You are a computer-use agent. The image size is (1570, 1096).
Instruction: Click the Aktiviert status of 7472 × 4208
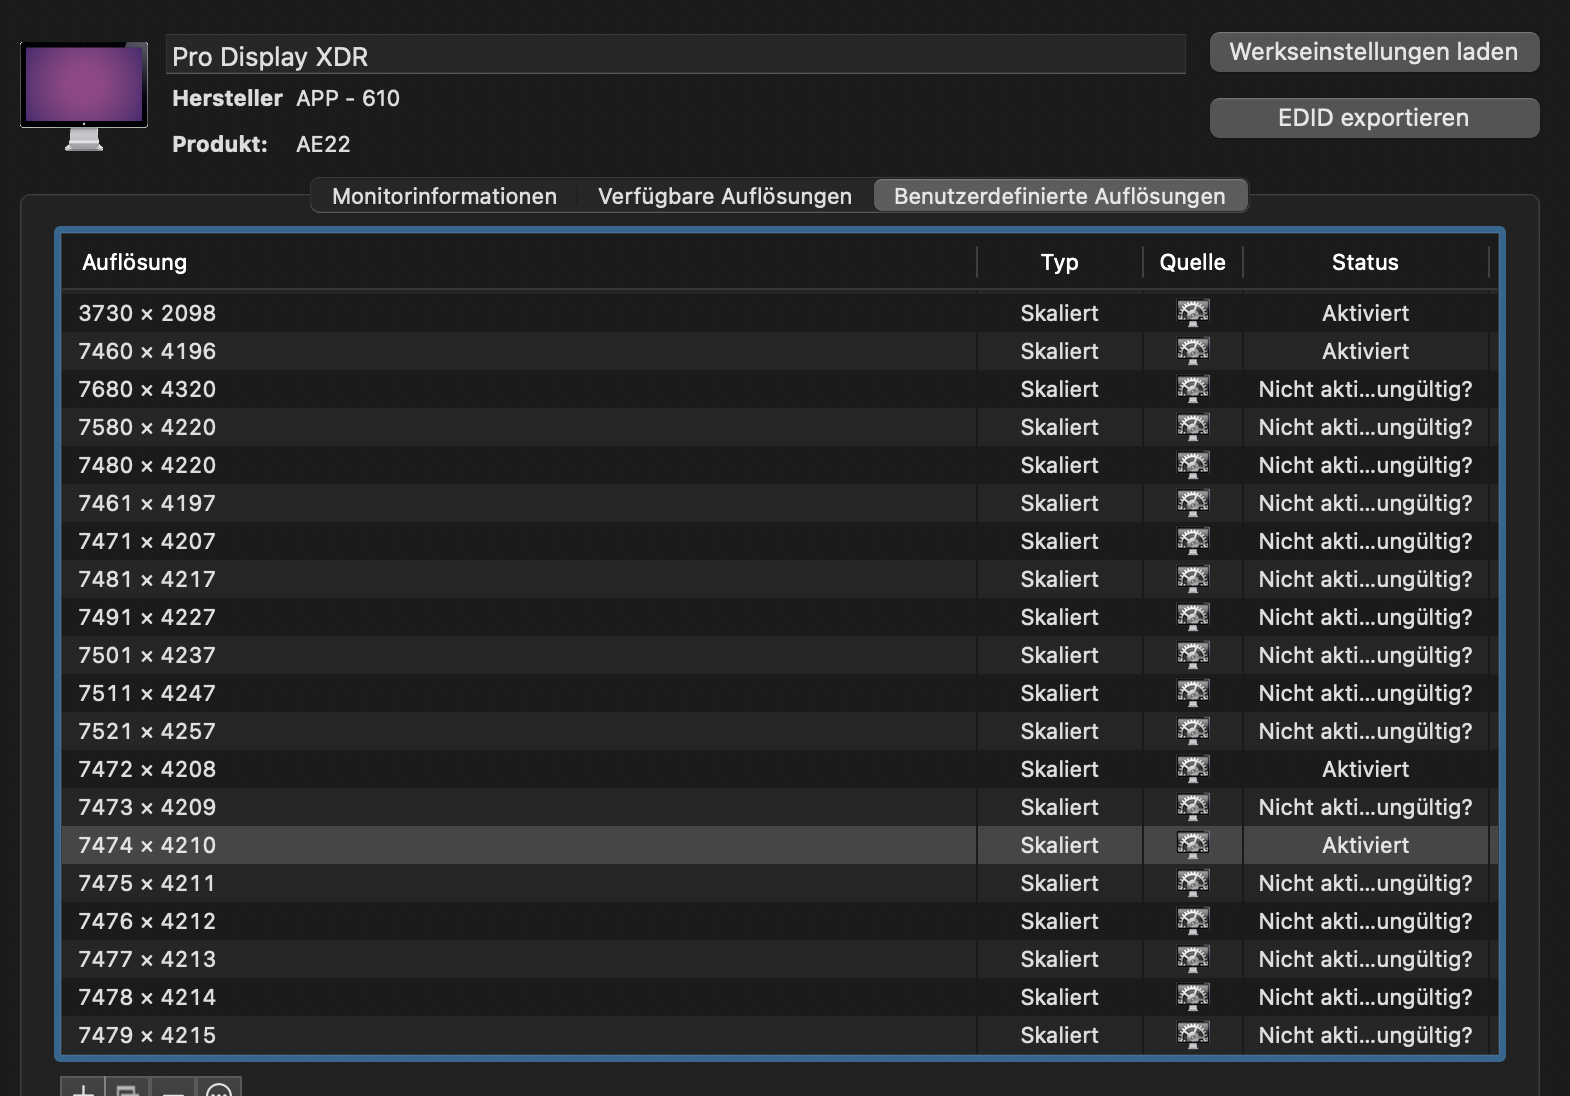click(1365, 769)
